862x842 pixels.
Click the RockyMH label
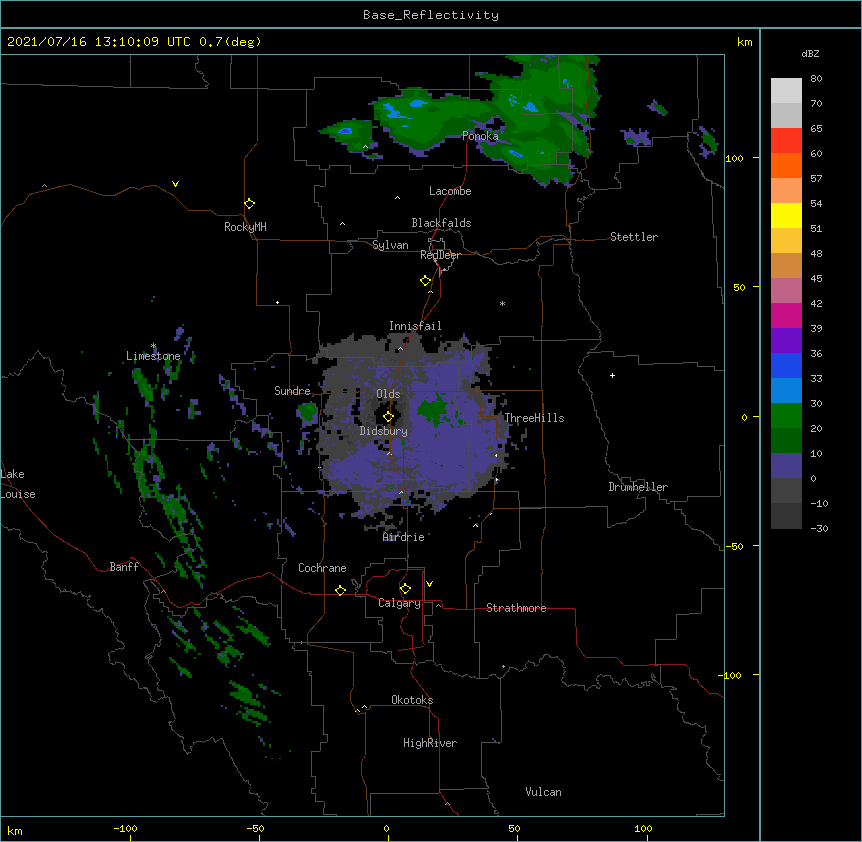coord(245,227)
